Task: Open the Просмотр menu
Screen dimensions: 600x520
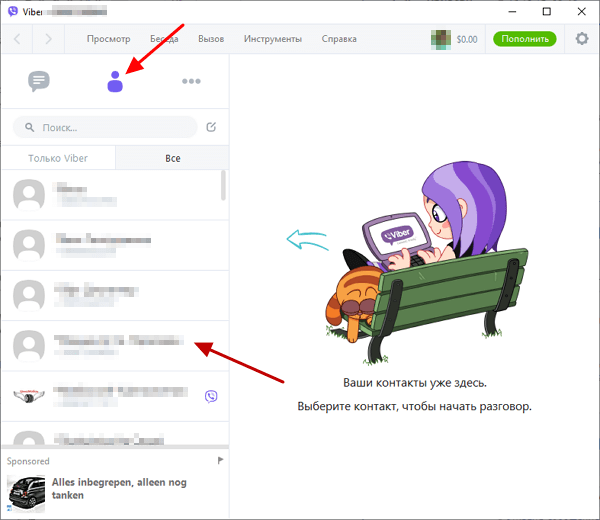Action: pos(108,39)
